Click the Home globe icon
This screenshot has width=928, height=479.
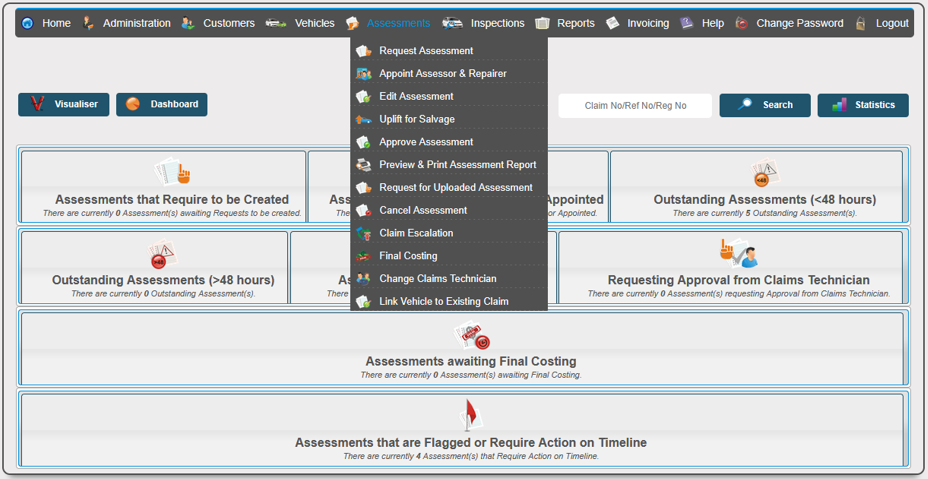(28, 23)
